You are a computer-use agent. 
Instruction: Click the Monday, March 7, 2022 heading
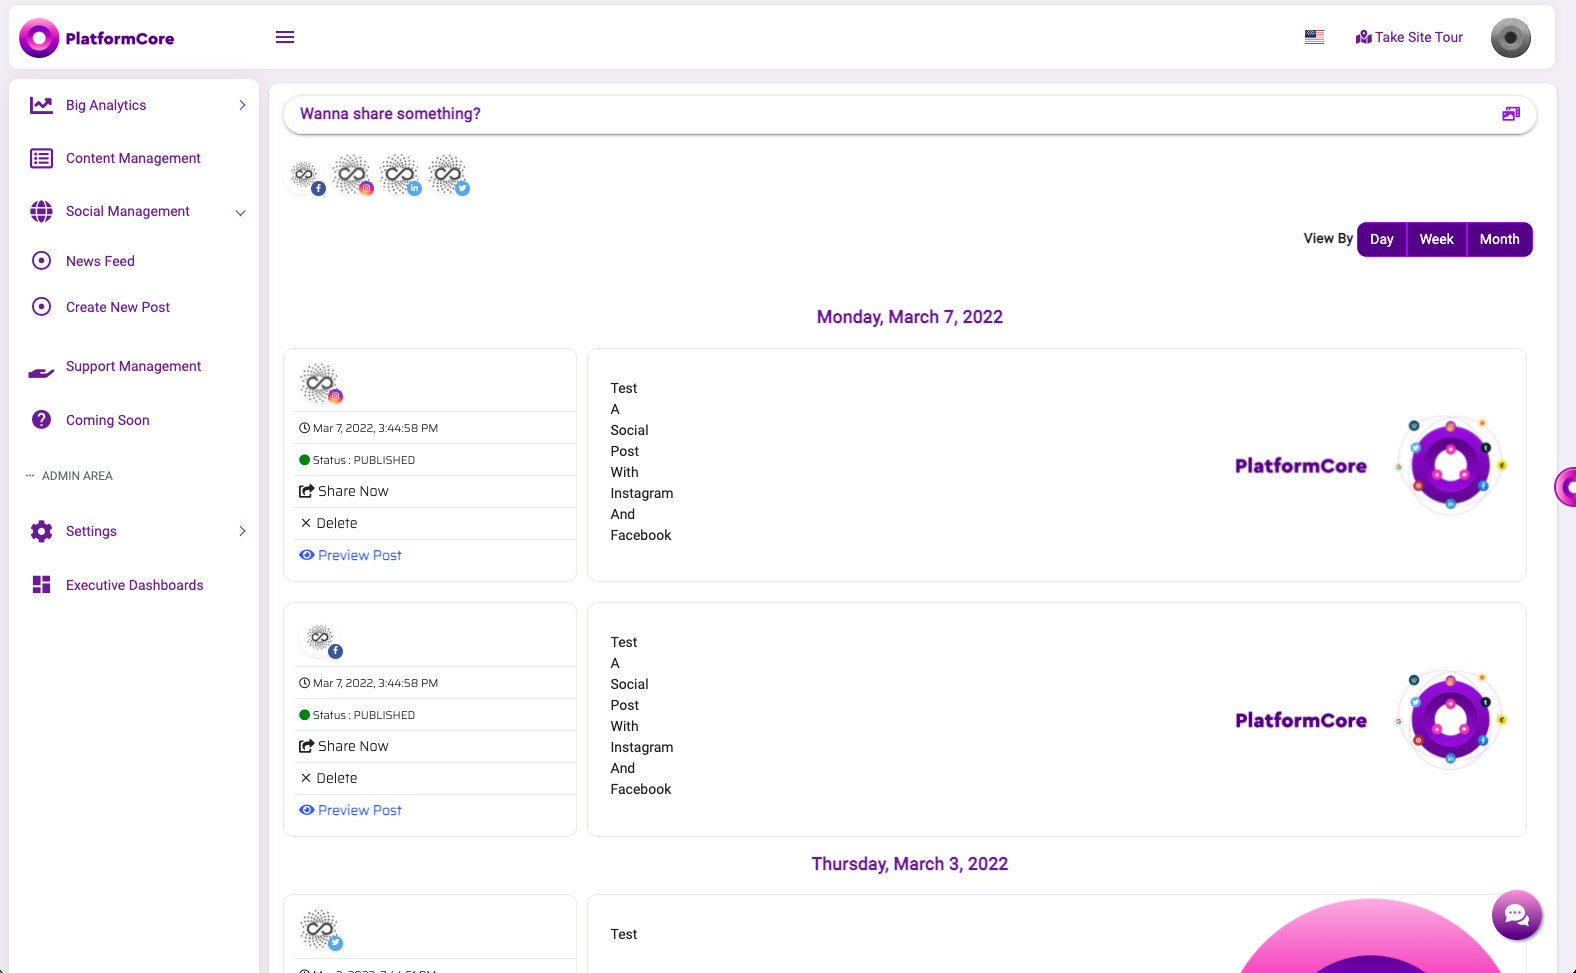click(910, 317)
